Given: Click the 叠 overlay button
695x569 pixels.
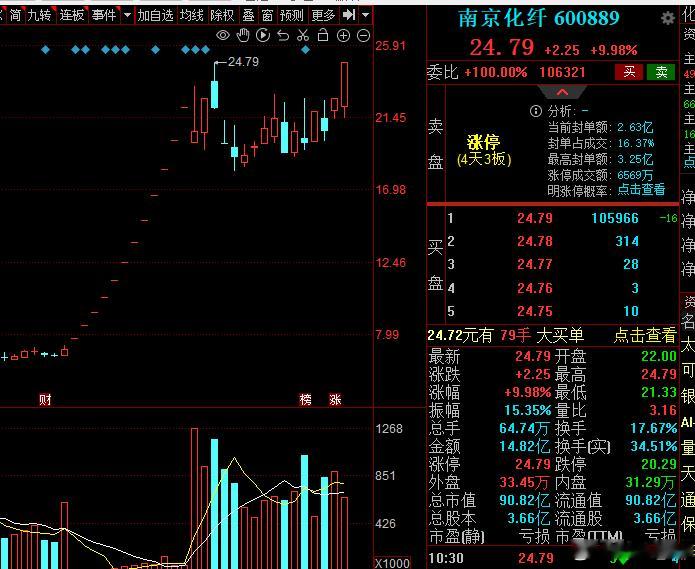Looking at the screenshot, I should [248, 16].
